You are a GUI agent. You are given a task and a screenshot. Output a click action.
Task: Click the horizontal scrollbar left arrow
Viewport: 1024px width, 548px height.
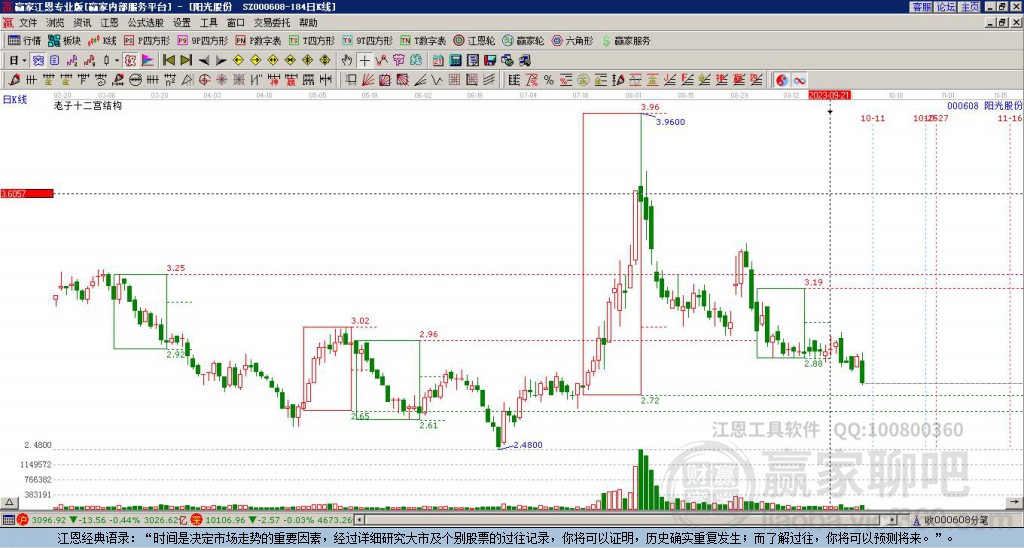[360, 520]
